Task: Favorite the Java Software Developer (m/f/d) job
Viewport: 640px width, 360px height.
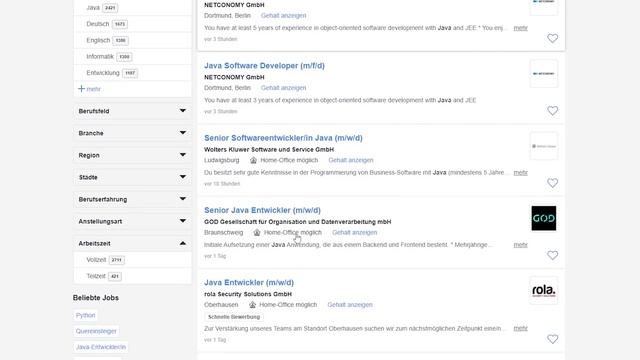Action: (x=552, y=111)
